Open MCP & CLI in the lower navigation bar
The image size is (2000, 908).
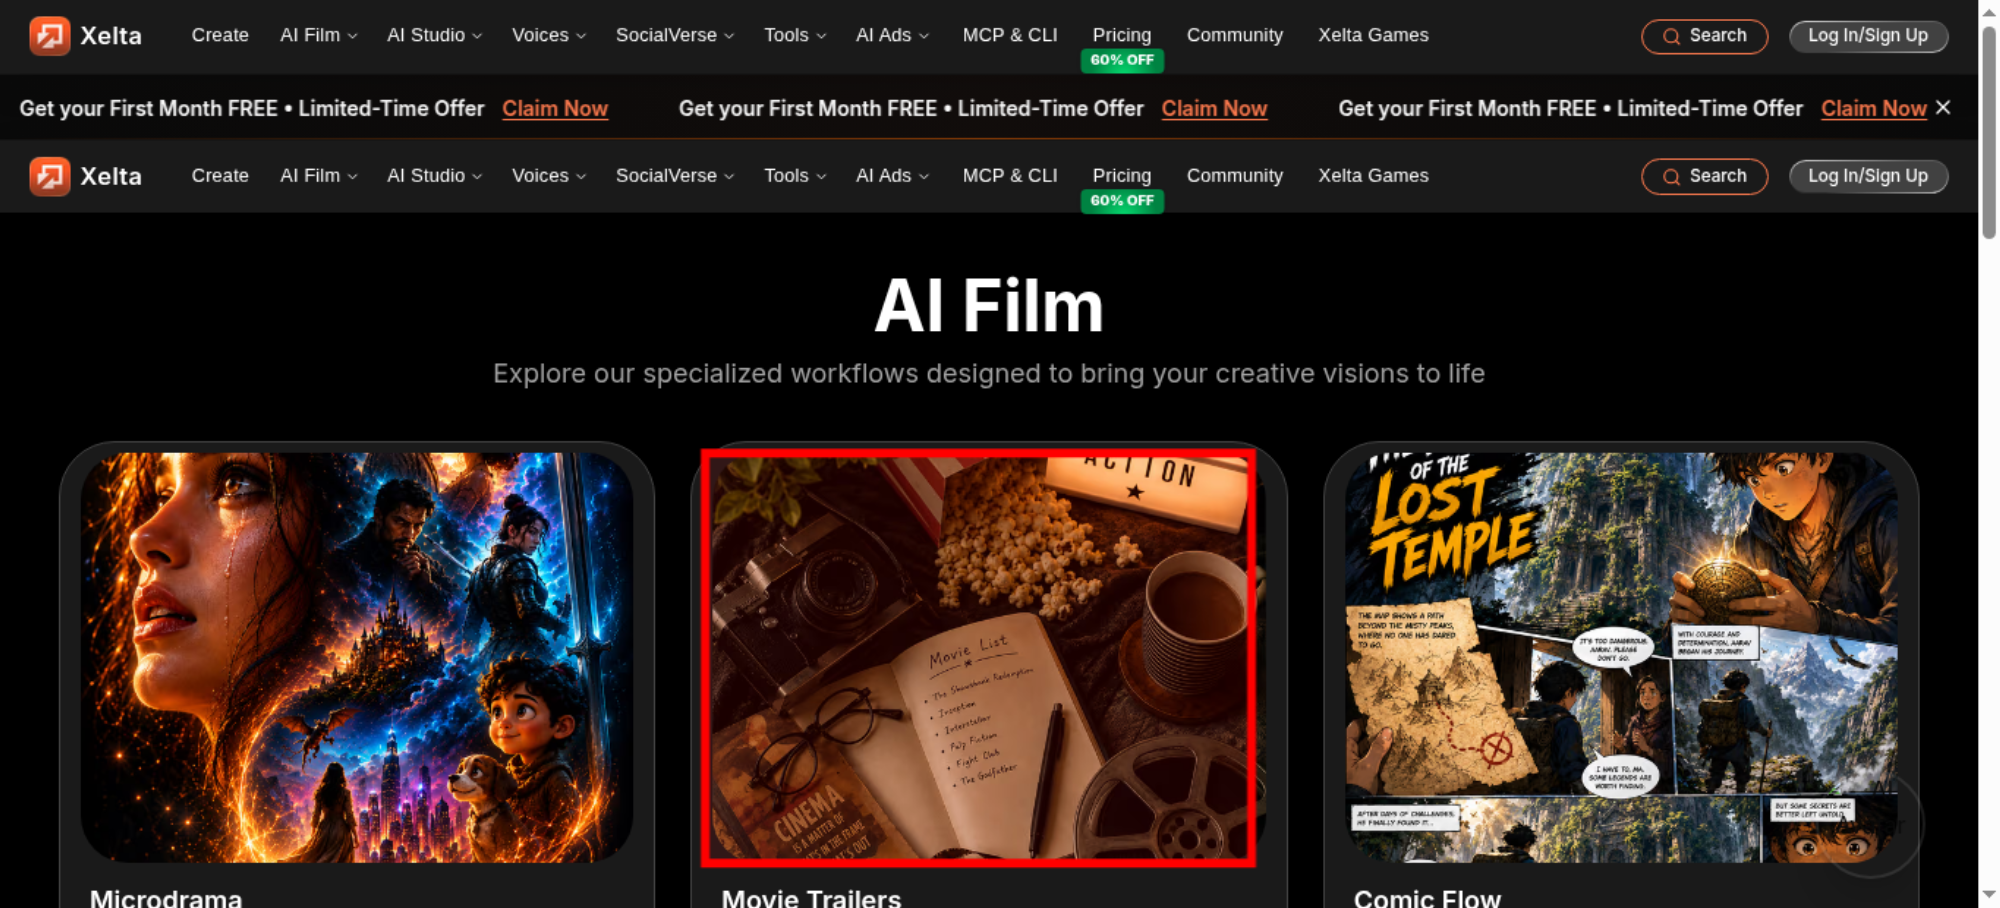point(1010,176)
